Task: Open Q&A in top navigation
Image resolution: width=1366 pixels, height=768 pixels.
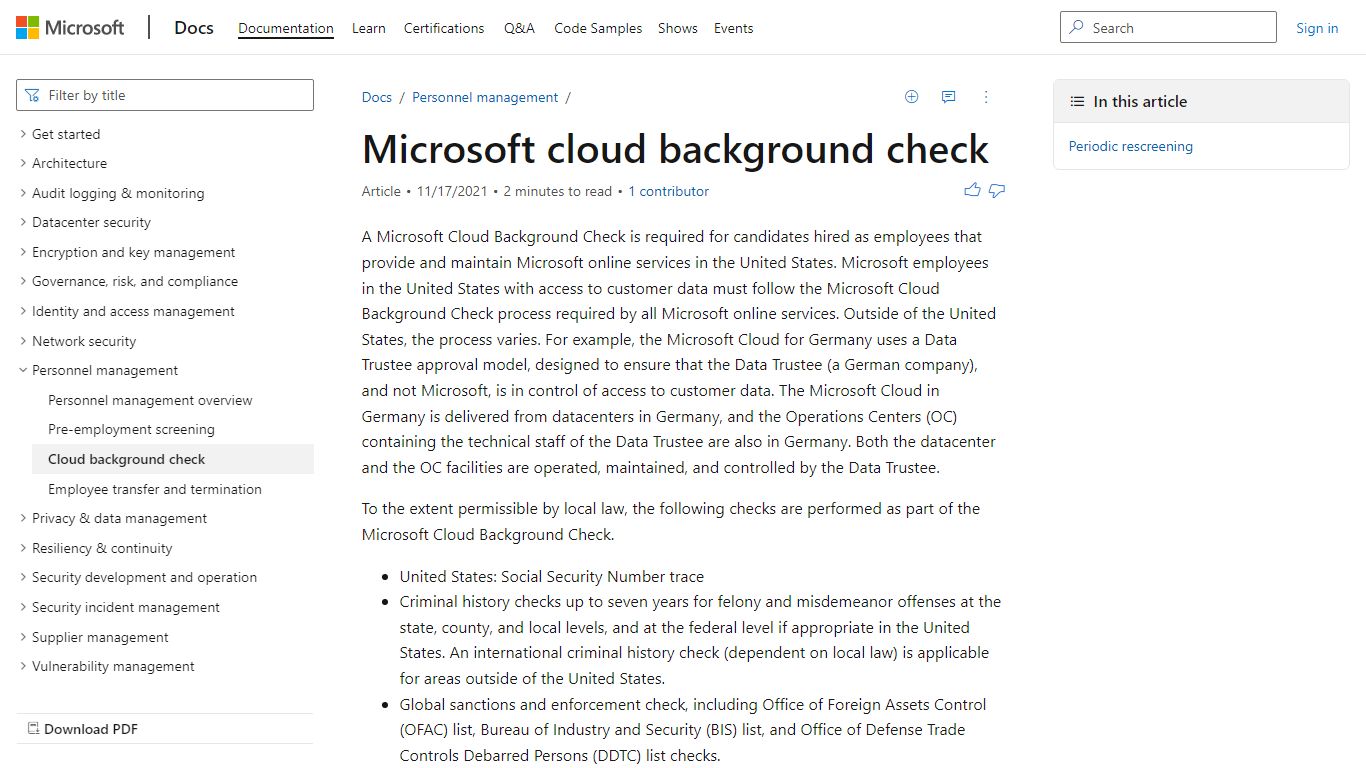Action: pos(519,28)
